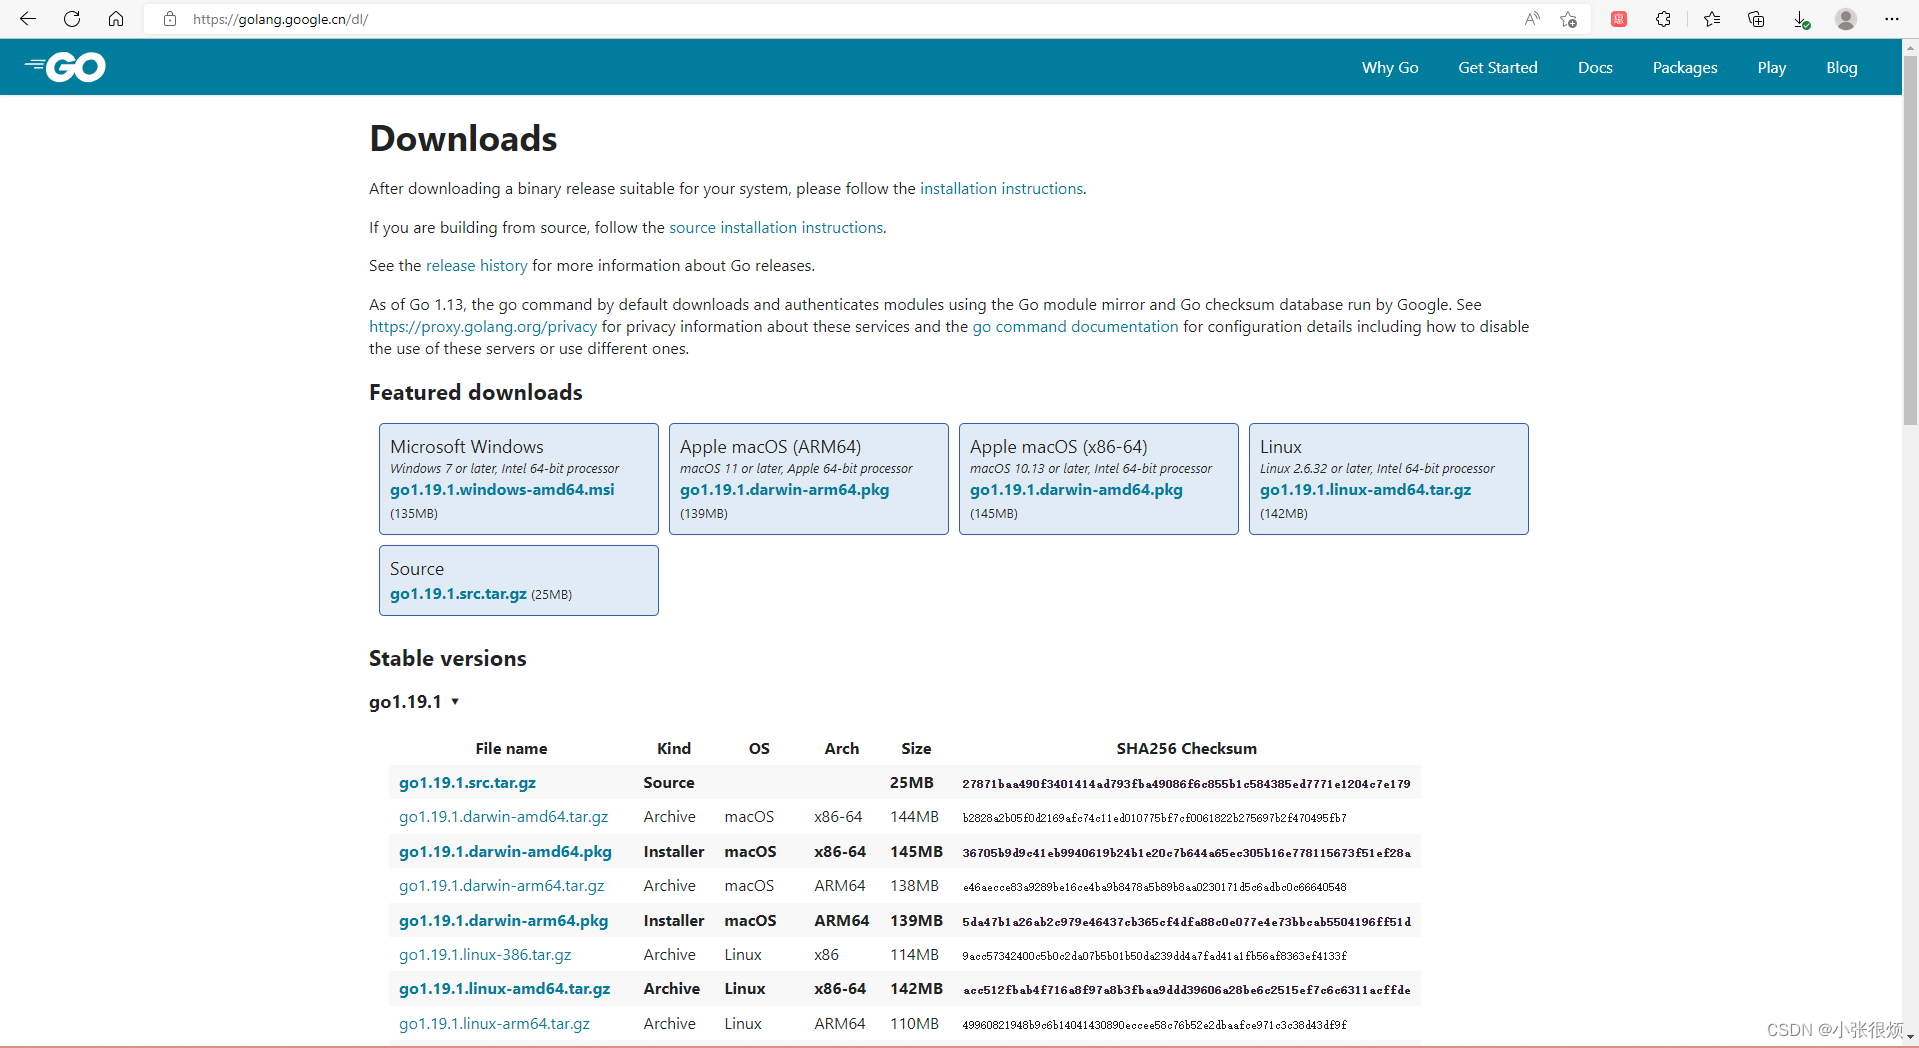Download featured go1.19.1.linux-amd64.tar.gz
This screenshot has height=1048, width=1919.
point(1365,490)
